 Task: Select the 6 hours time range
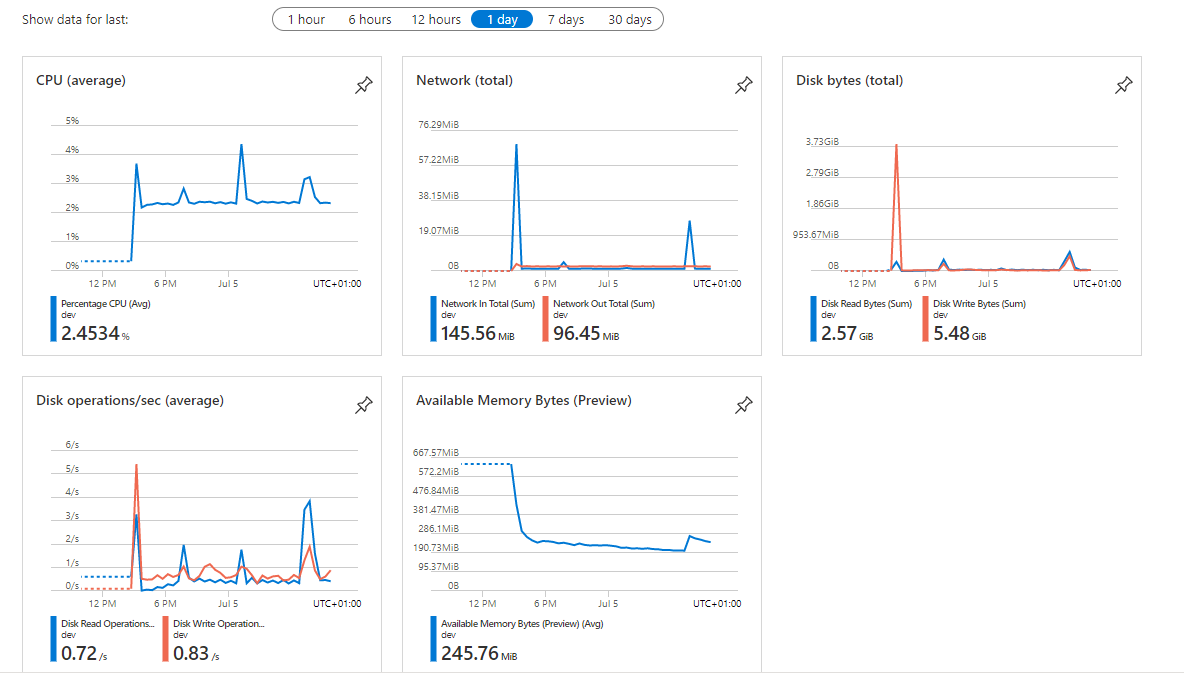[369, 18]
